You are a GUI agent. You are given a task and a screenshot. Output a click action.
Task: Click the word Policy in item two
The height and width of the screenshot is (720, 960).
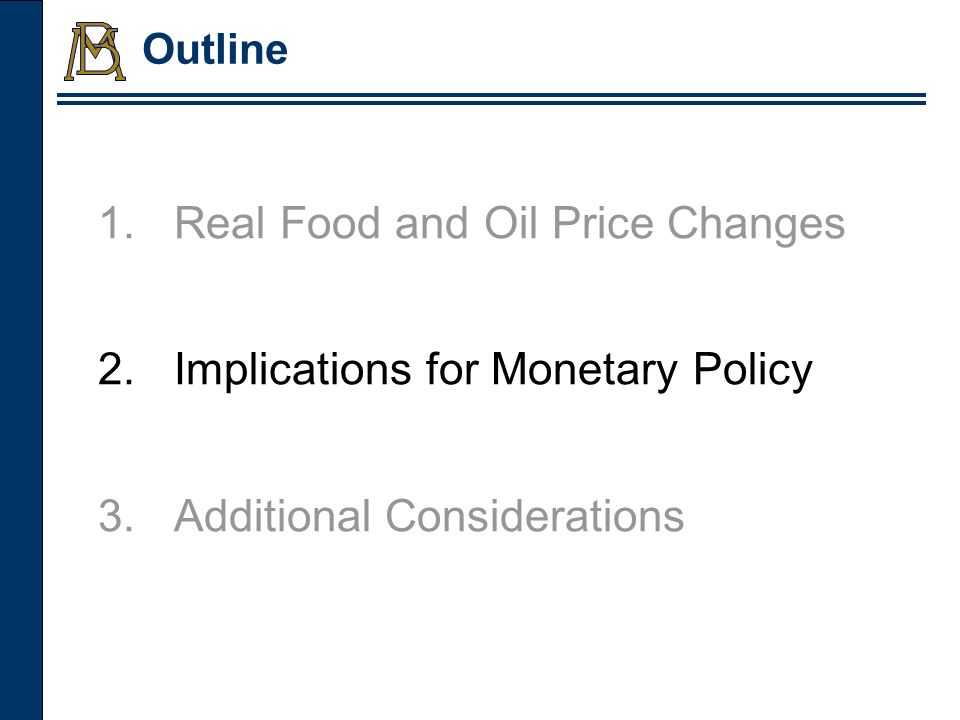(x=752, y=370)
